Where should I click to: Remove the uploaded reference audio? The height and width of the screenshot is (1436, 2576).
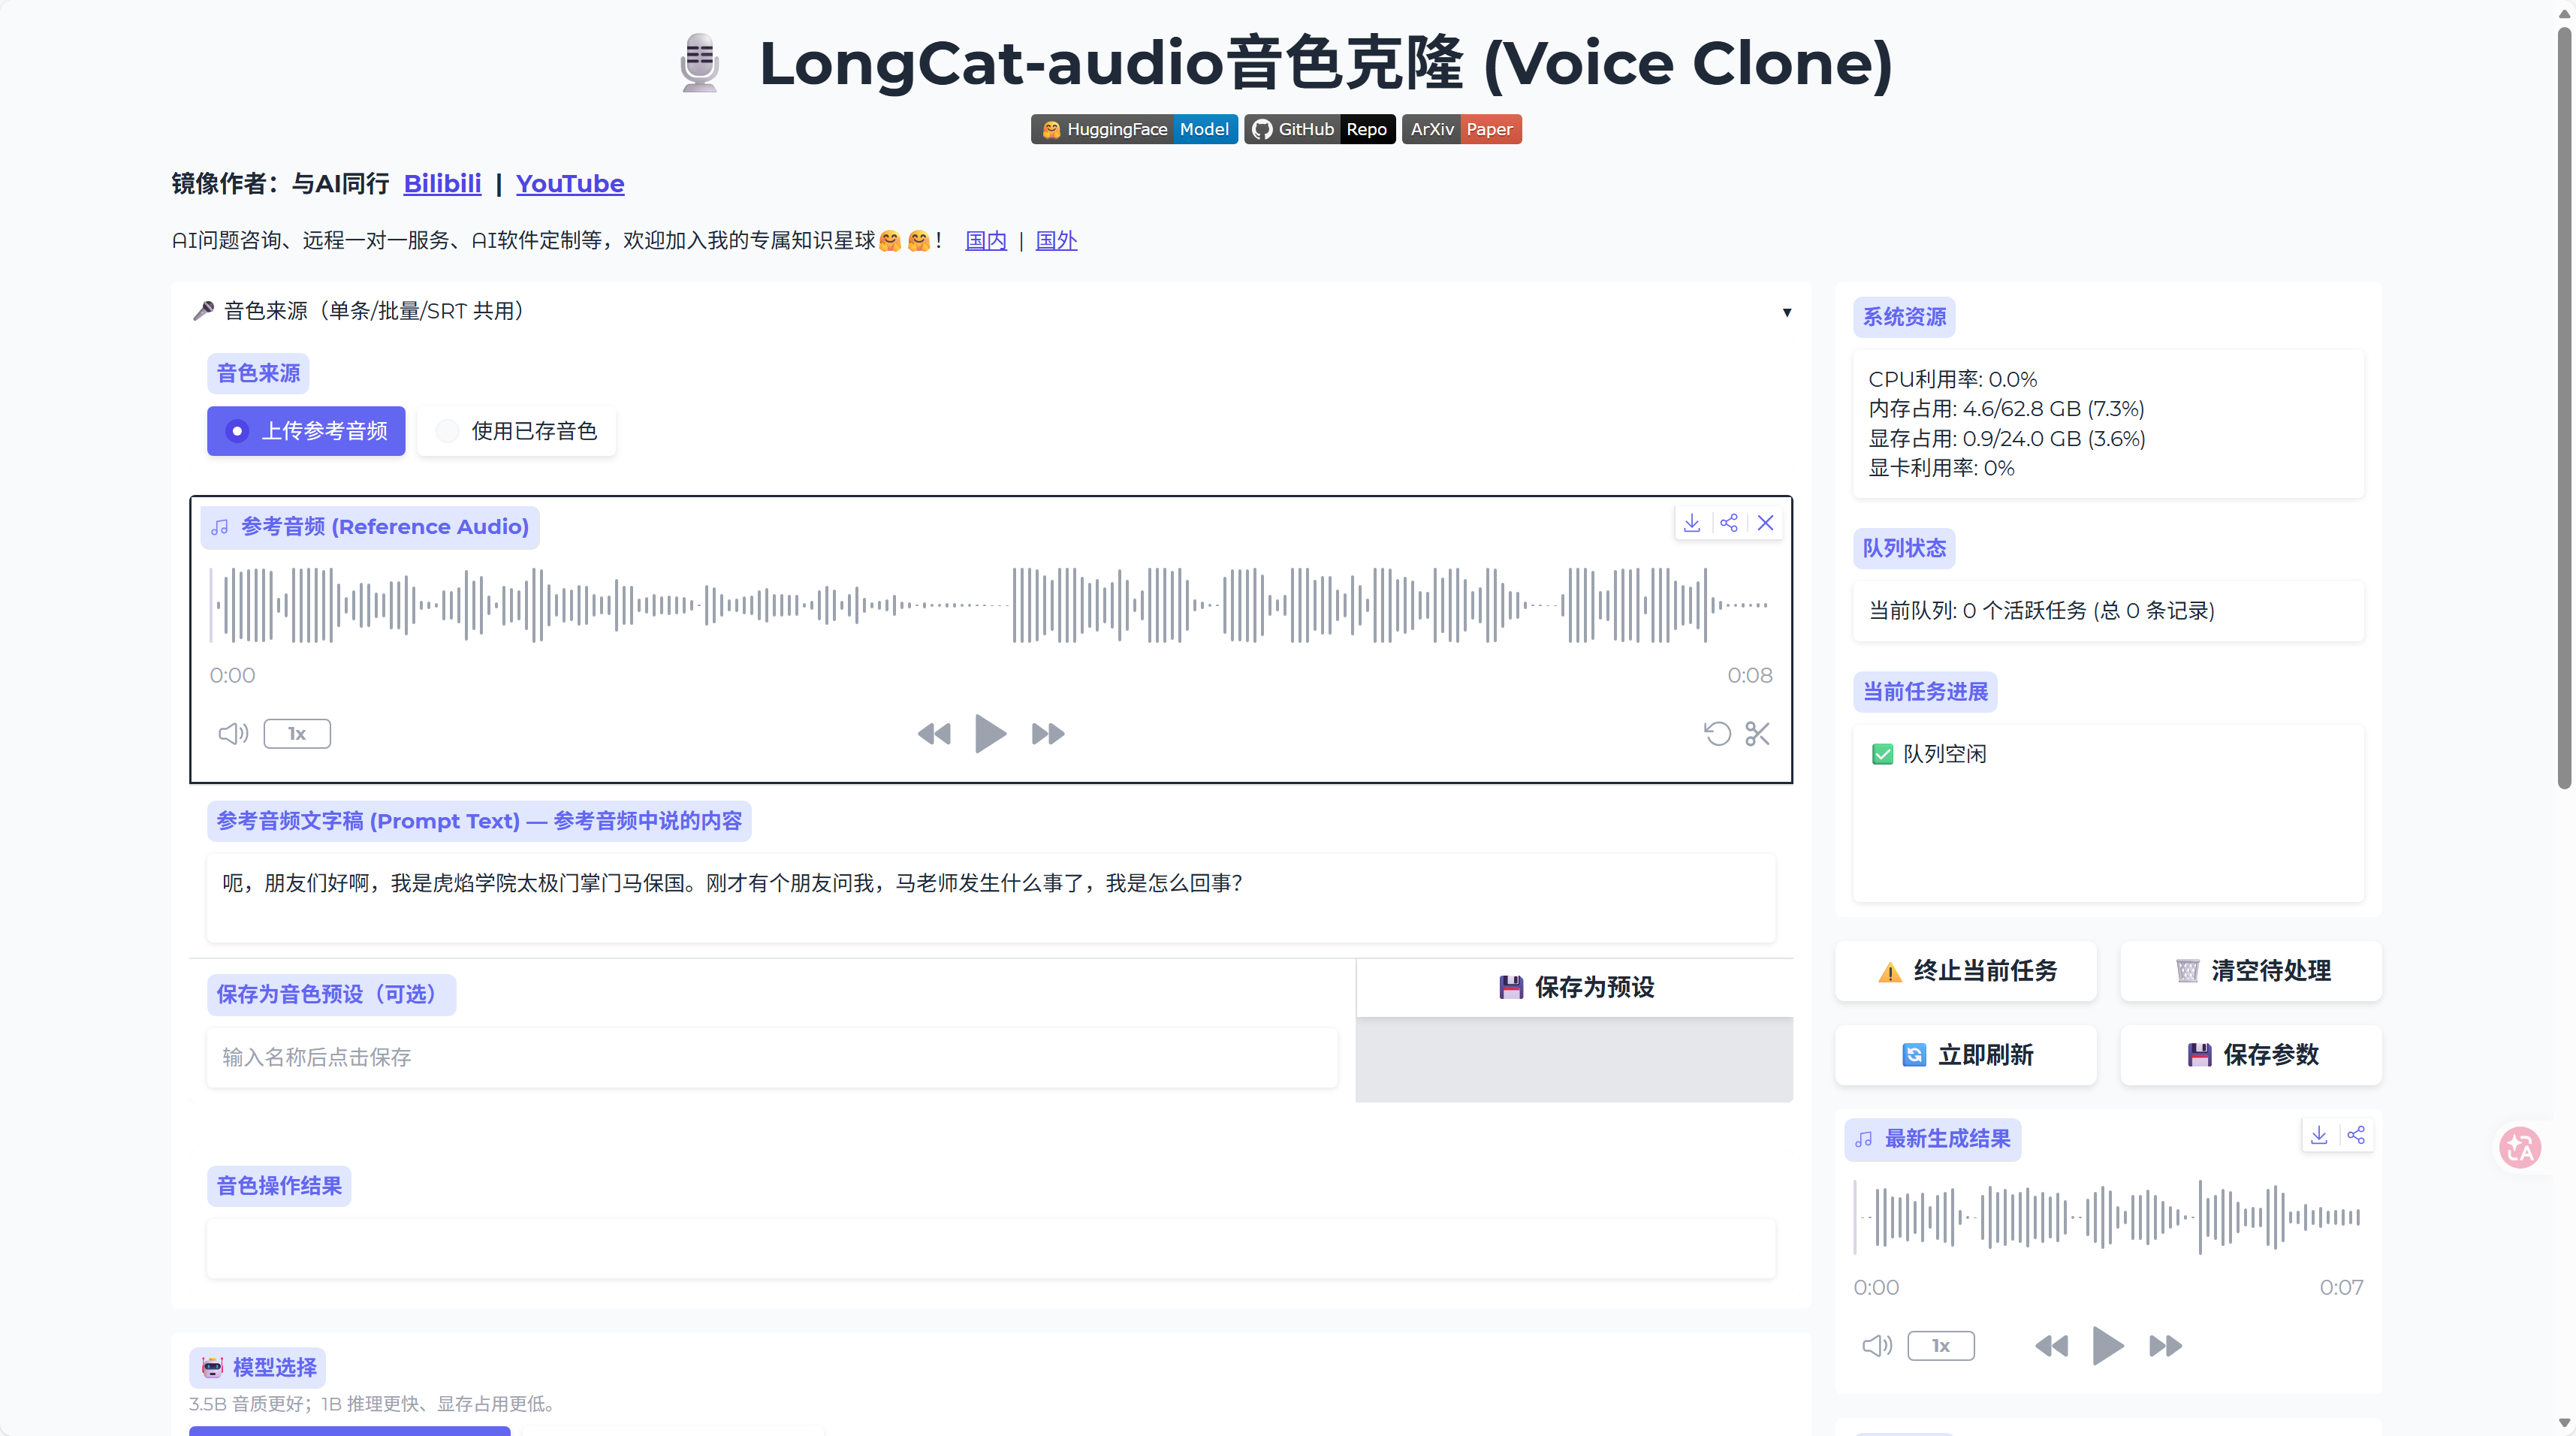tap(1766, 523)
